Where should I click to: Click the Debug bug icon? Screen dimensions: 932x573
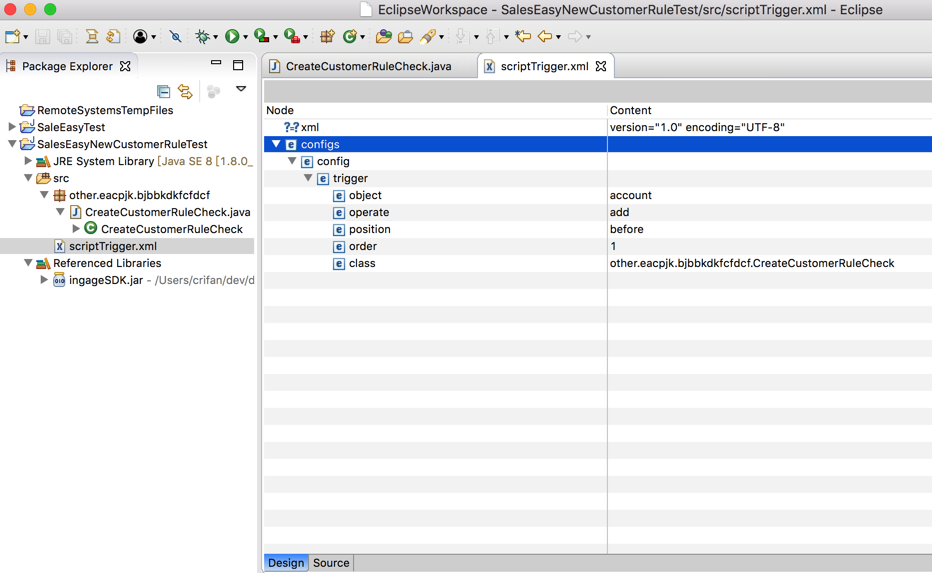pos(203,37)
